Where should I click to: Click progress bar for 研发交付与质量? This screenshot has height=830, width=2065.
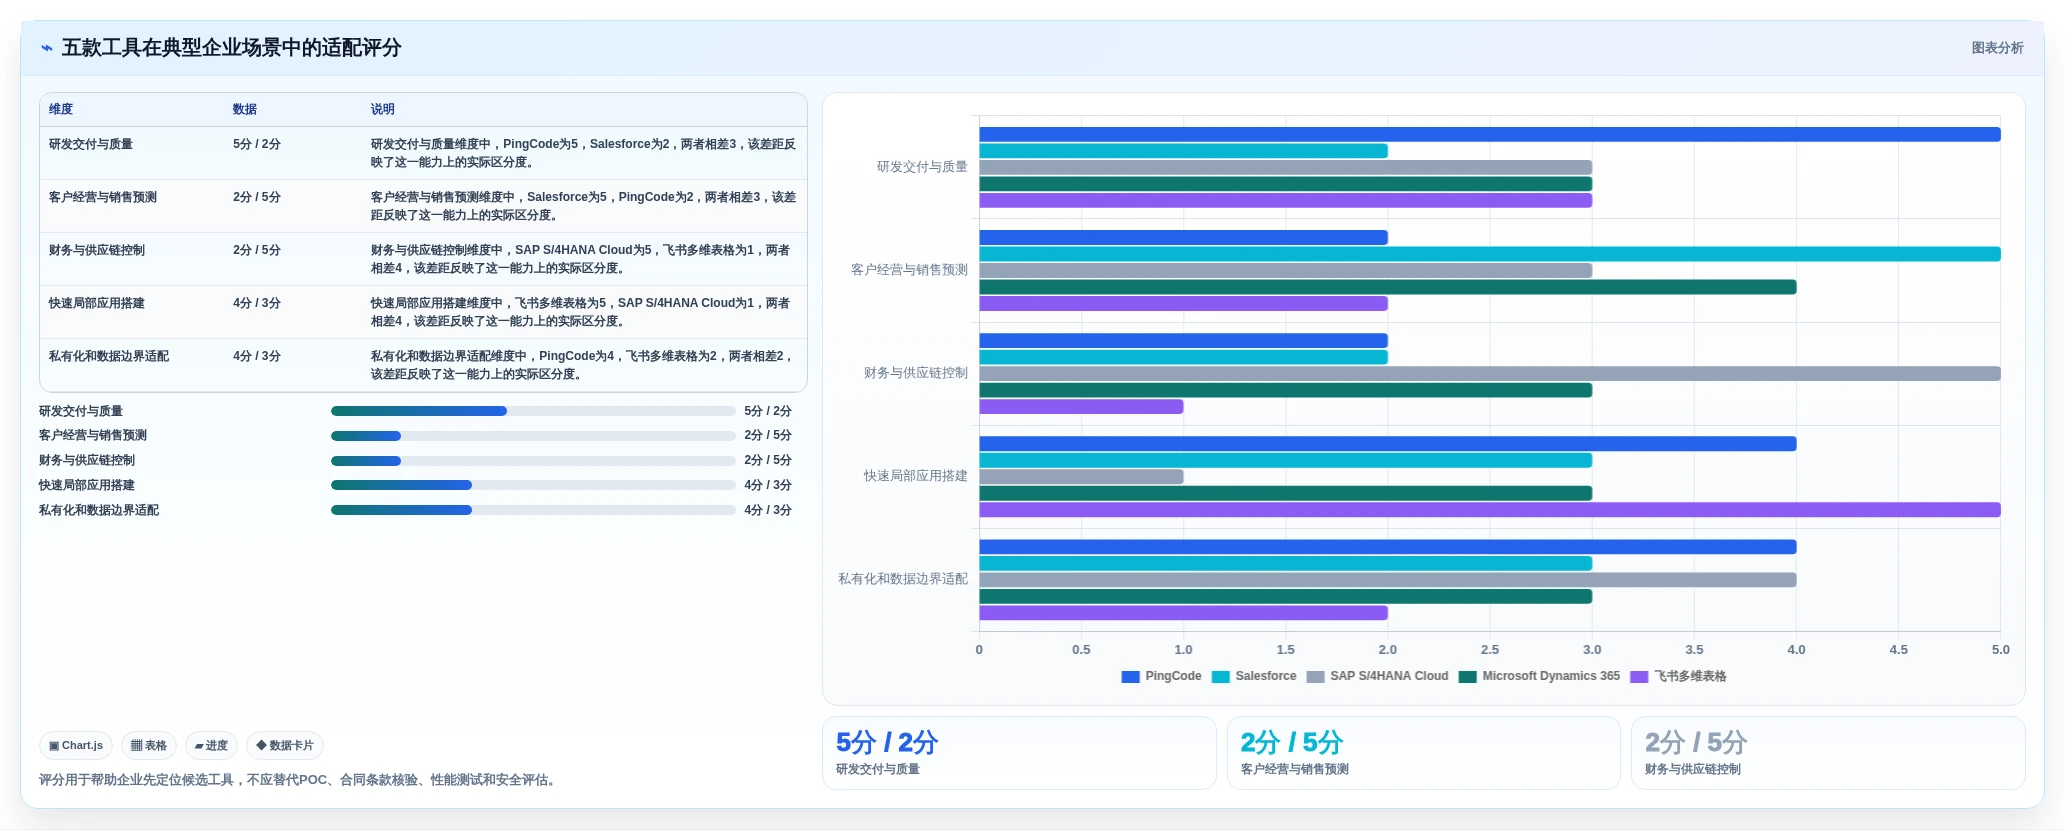tap(533, 411)
